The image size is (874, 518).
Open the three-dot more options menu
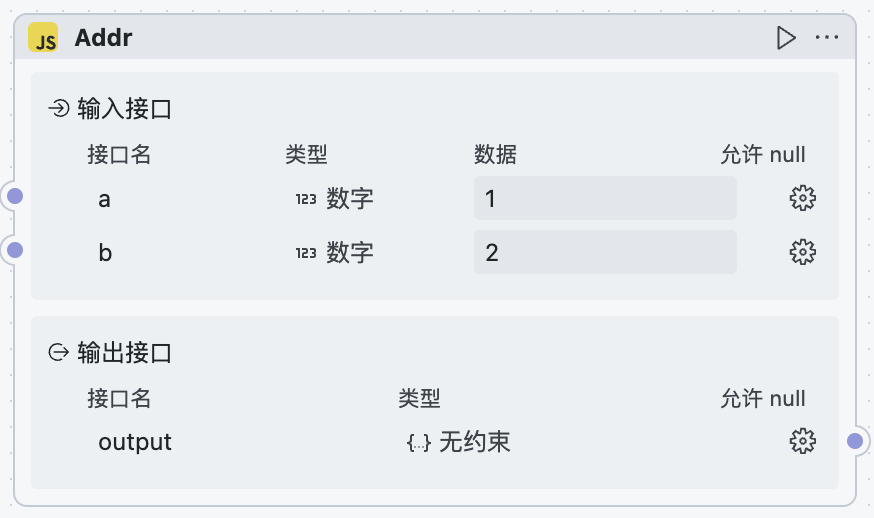click(x=827, y=38)
